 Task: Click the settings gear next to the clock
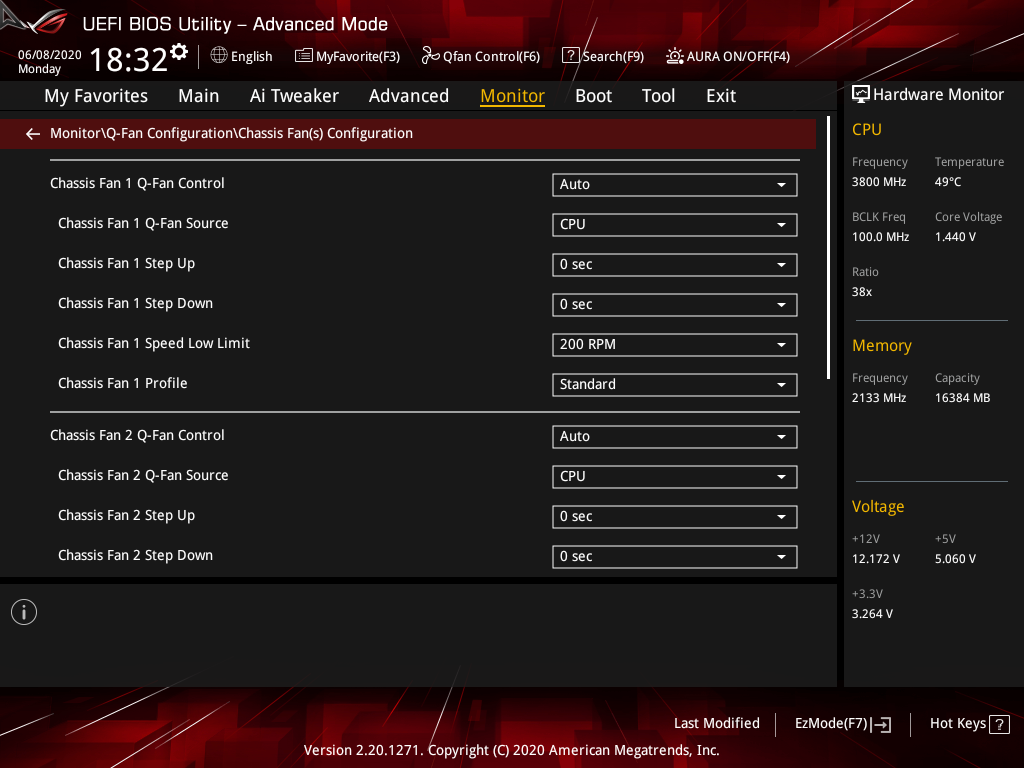coord(179,52)
